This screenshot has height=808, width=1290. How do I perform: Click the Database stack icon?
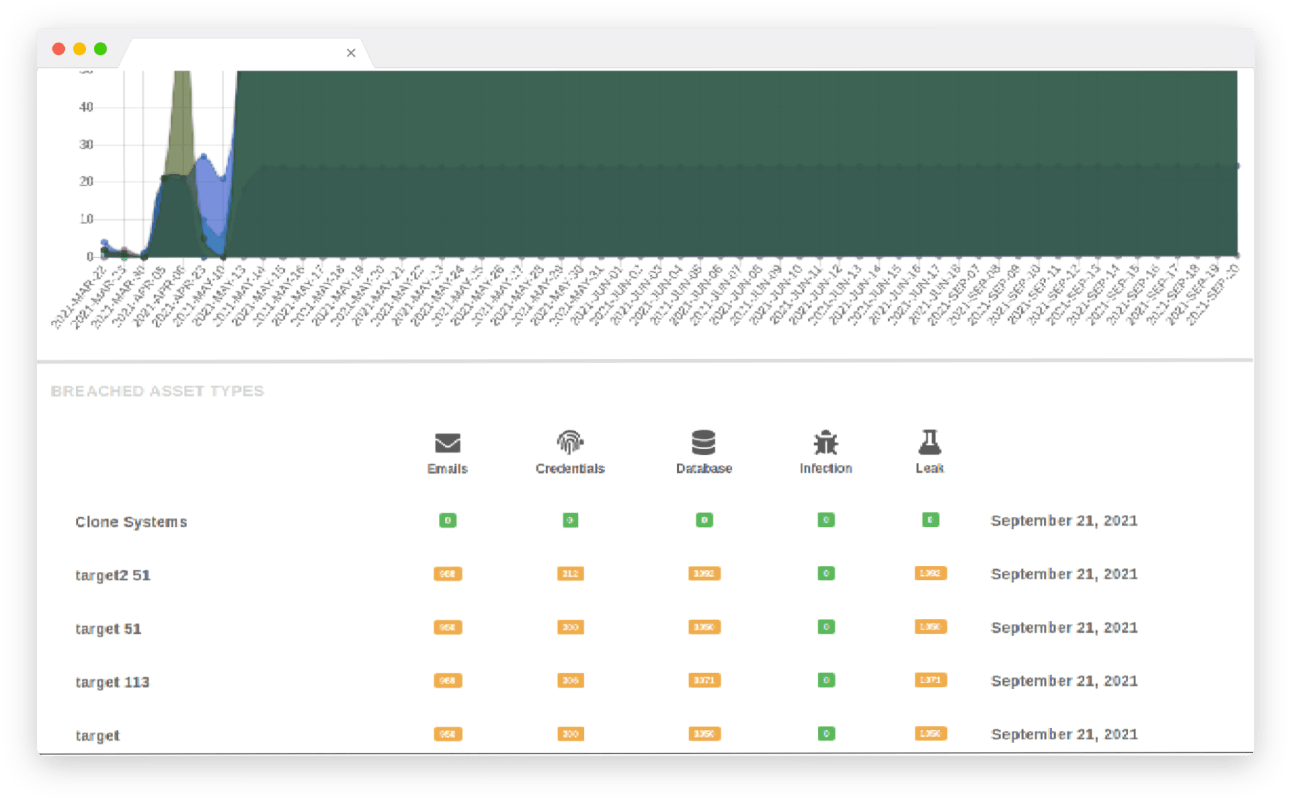pyautogui.click(x=704, y=442)
